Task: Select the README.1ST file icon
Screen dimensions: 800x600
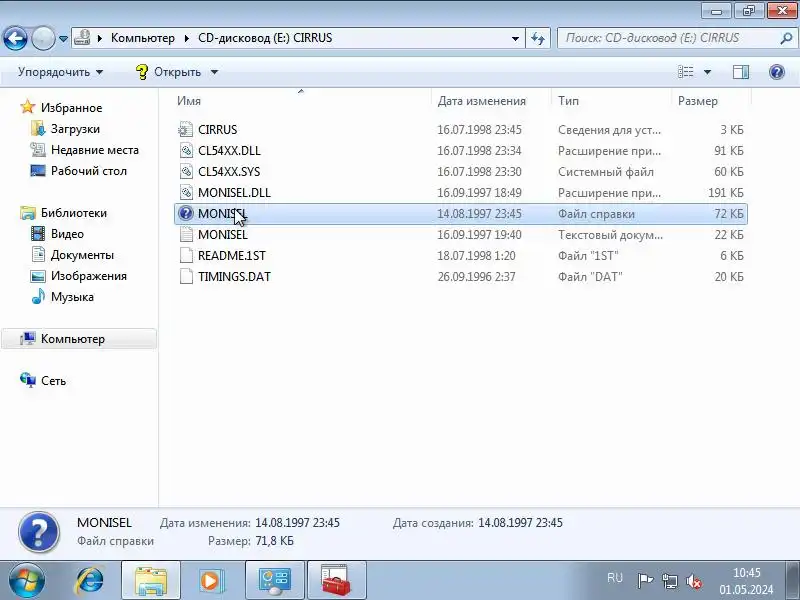Action: coord(186,255)
